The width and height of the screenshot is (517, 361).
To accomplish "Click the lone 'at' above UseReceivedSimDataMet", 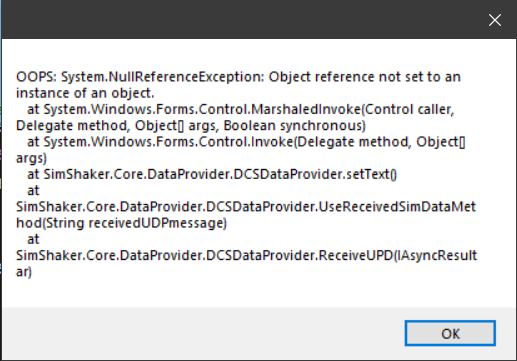I will click(33, 191).
